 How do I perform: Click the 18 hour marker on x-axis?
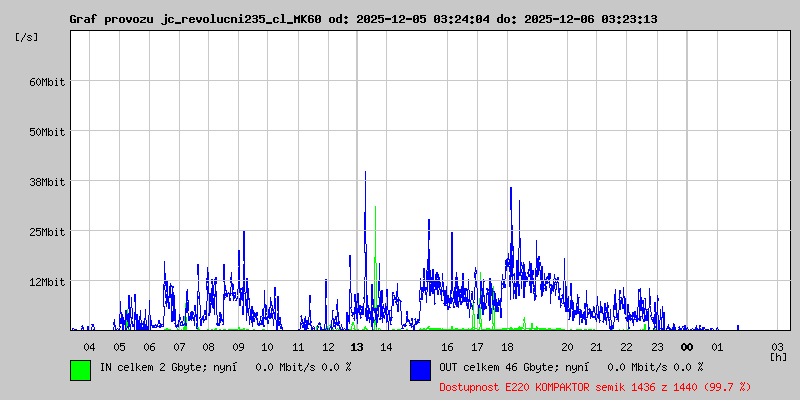click(x=507, y=347)
